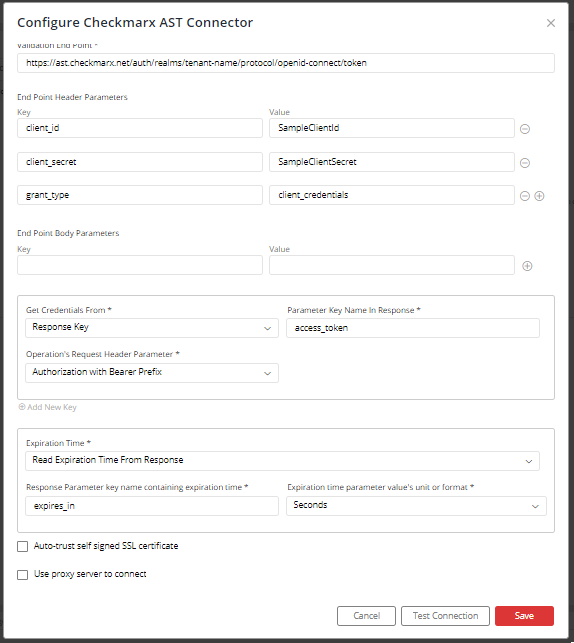Click the Validation End Point URL field
The image size is (574, 643).
(x=286, y=63)
